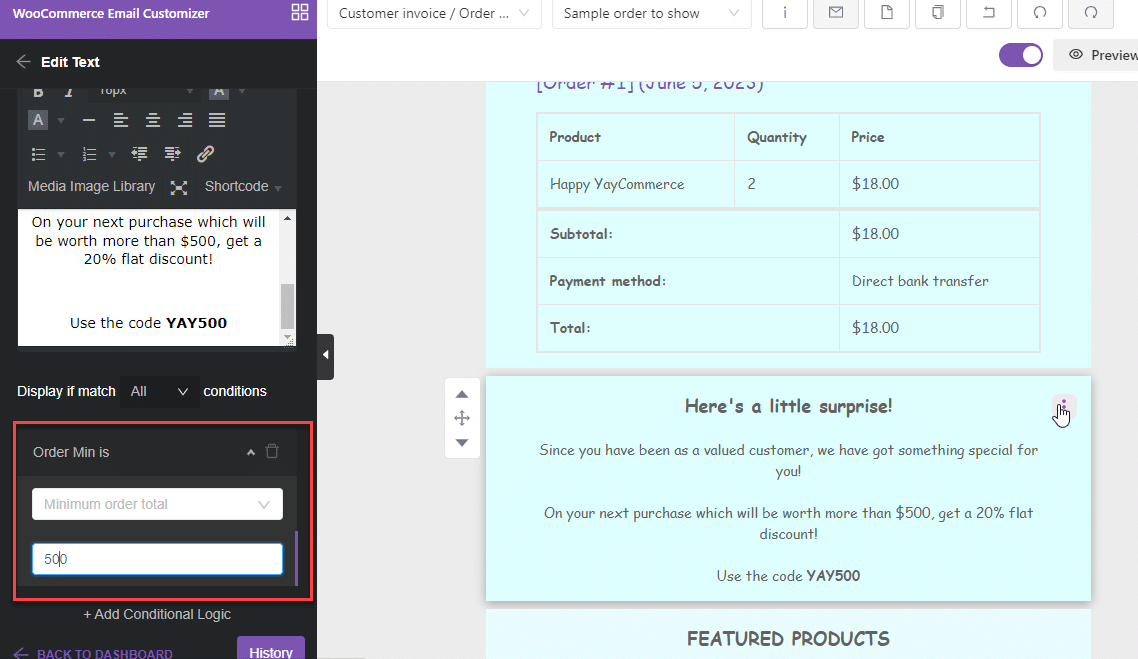Click the undo icon in the top toolbar

click(x=988, y=14)
